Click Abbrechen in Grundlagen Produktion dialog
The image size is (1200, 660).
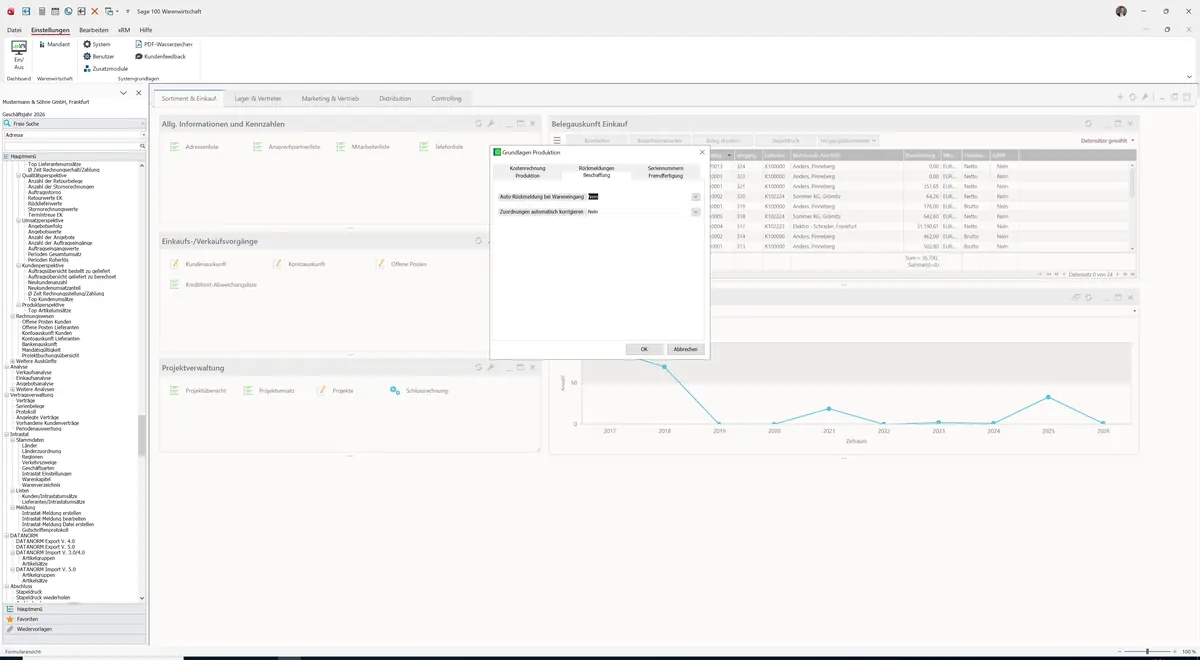pyautogui.click(x=685, y=349)
